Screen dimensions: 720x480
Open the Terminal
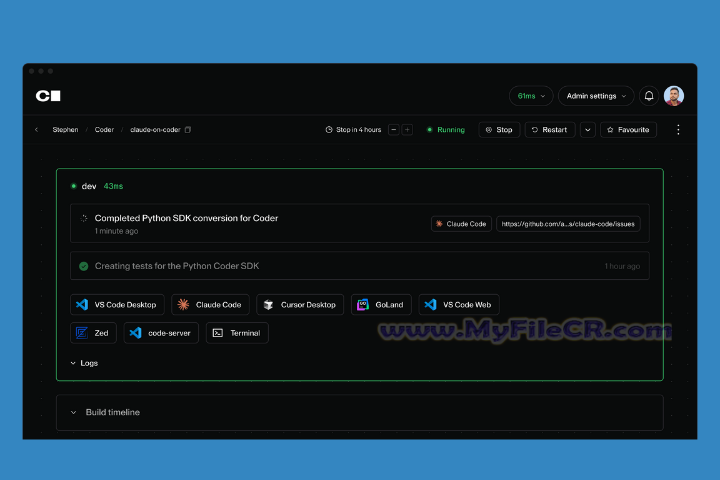pyautogui.click(x=237, y=333)
